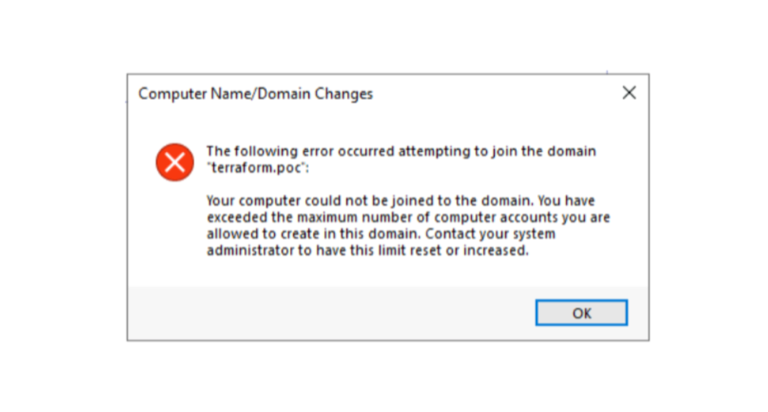Image resolution: width=768 pixels, height=412 pixels.
Task: Click the gray footer area left of OK
Action: tap(330, 313)
